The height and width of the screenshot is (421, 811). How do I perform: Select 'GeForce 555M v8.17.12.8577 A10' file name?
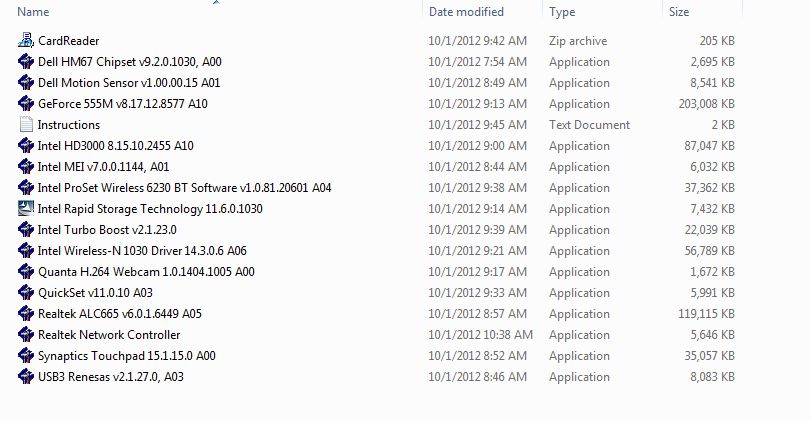pos(123,103)
